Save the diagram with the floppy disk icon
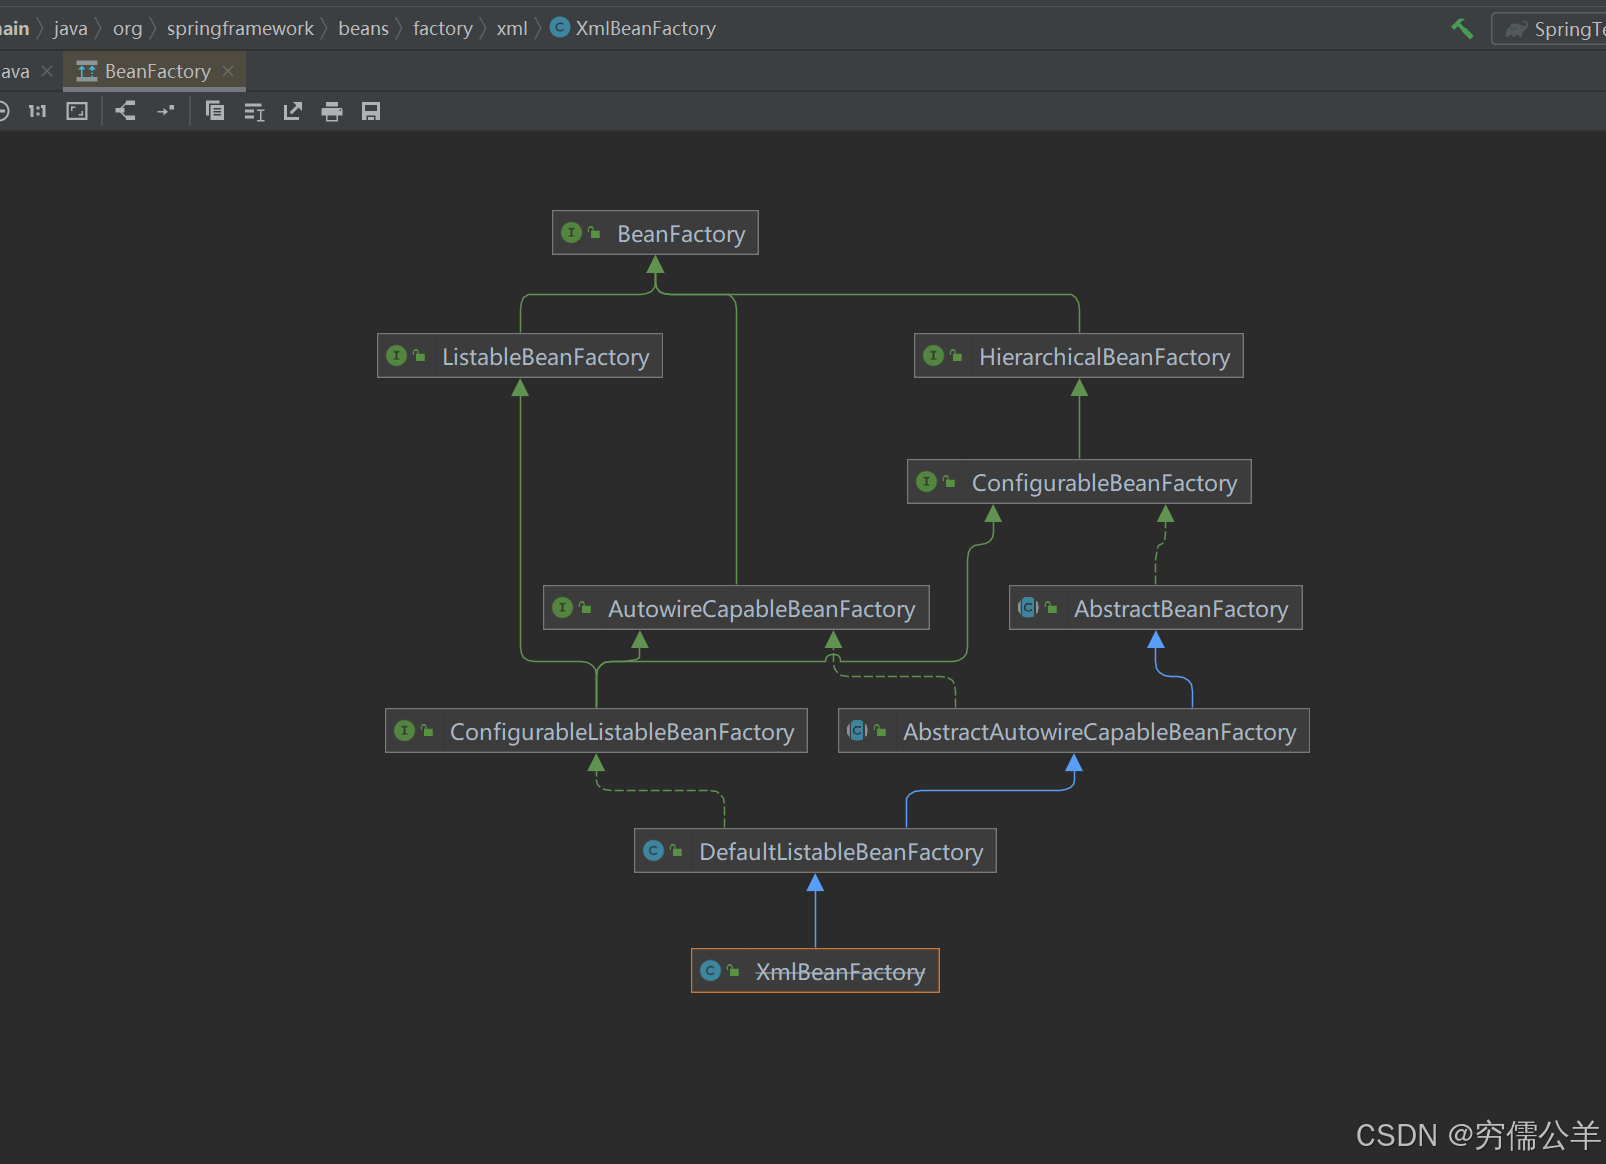This screenshot has height=1164, width=1606. tap(371, 112)
